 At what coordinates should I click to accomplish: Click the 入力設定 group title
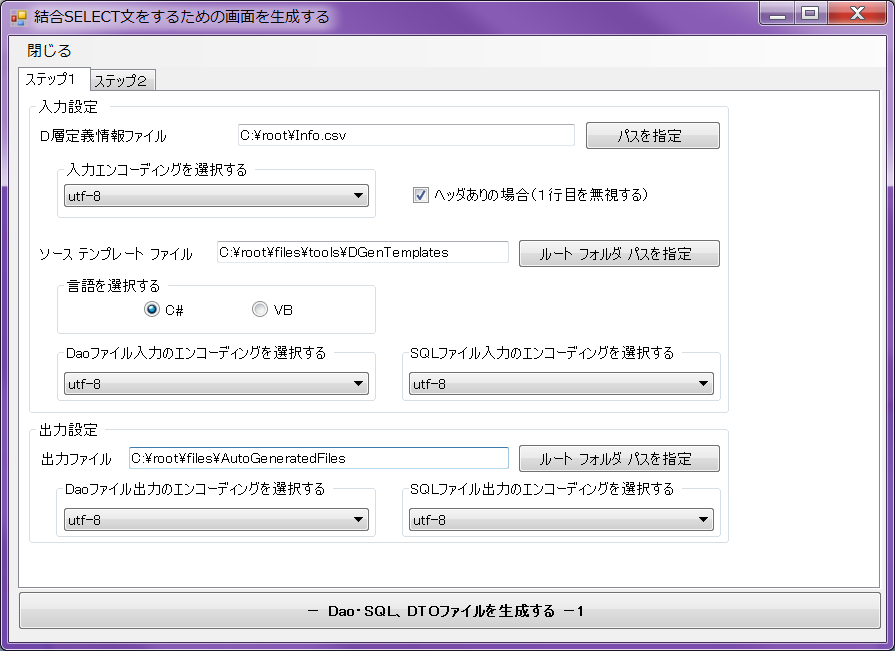tap(68, 107)
